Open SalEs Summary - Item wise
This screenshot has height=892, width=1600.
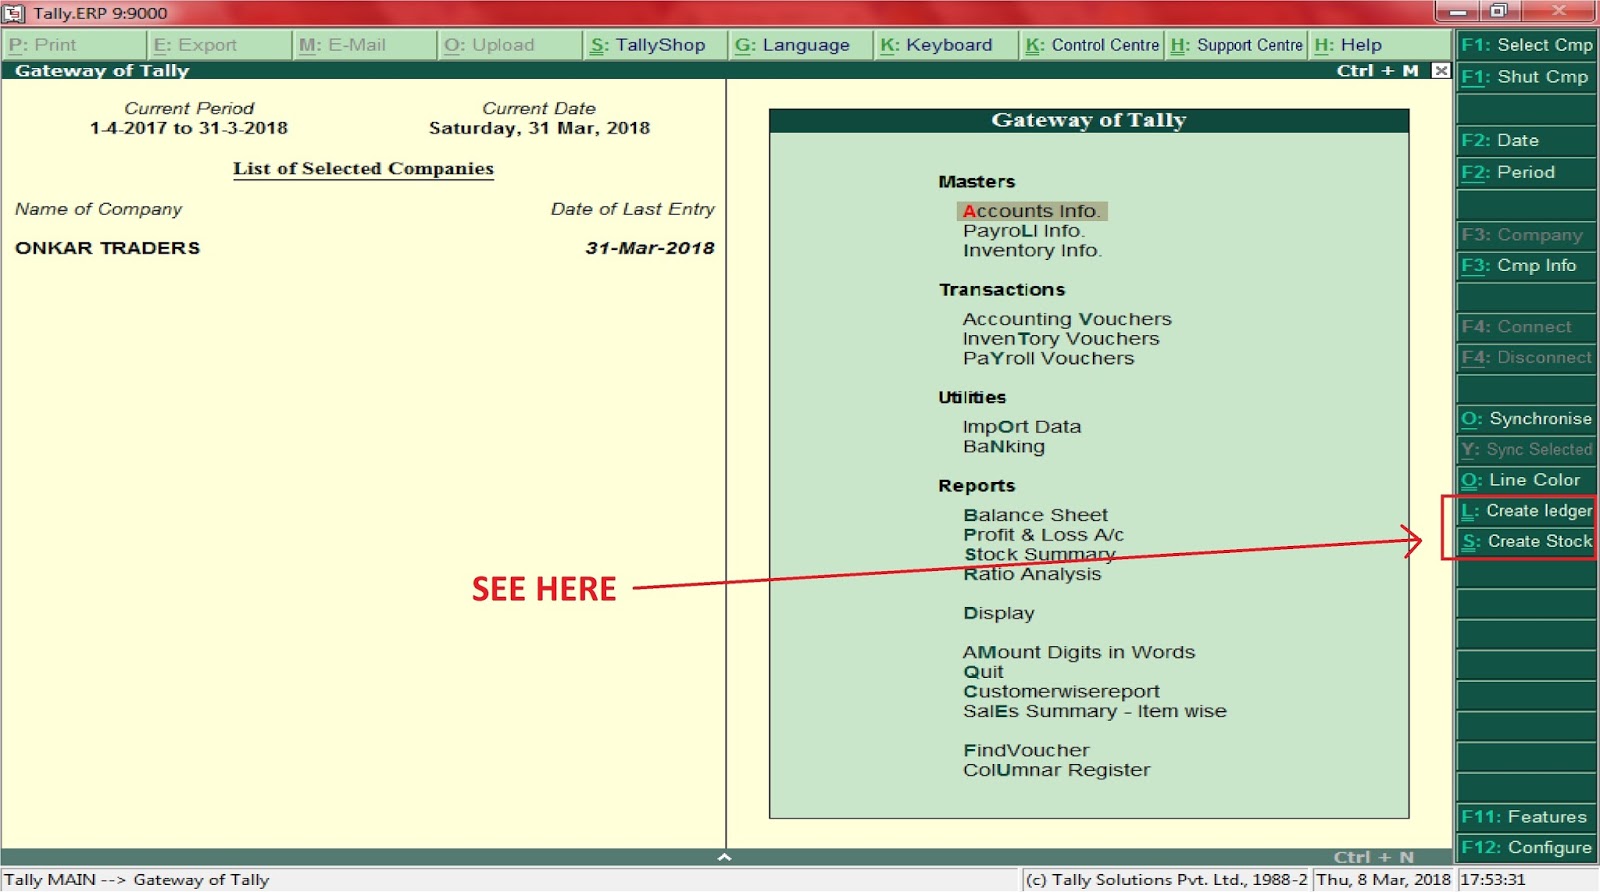1095,711
